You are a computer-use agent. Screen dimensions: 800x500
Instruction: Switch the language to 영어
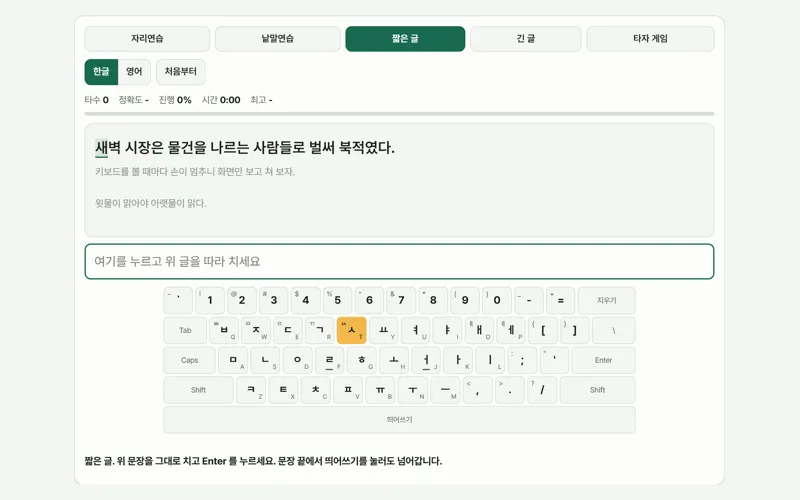[x=134, y=71]
